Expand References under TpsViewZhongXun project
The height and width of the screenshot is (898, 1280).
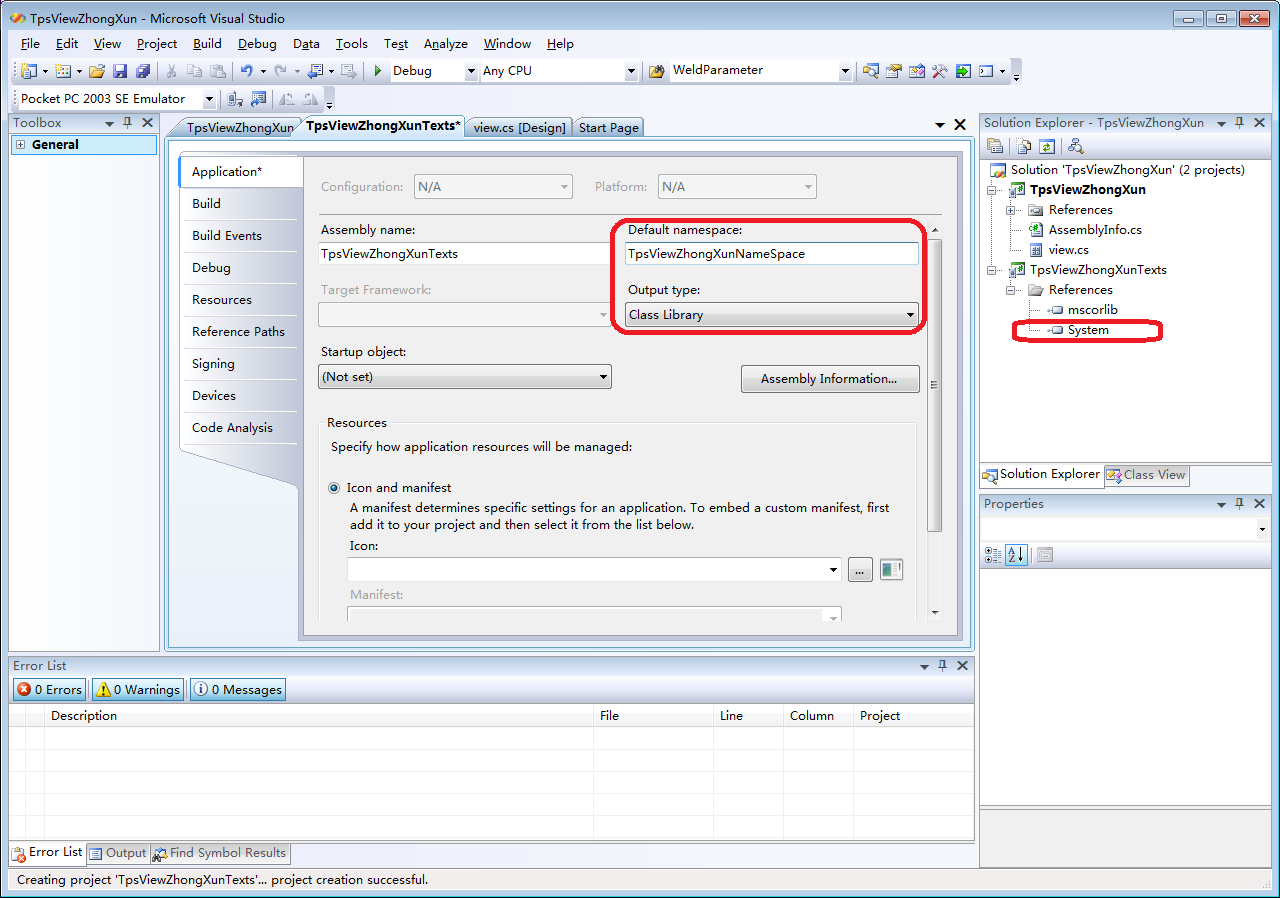[1011, 210]
